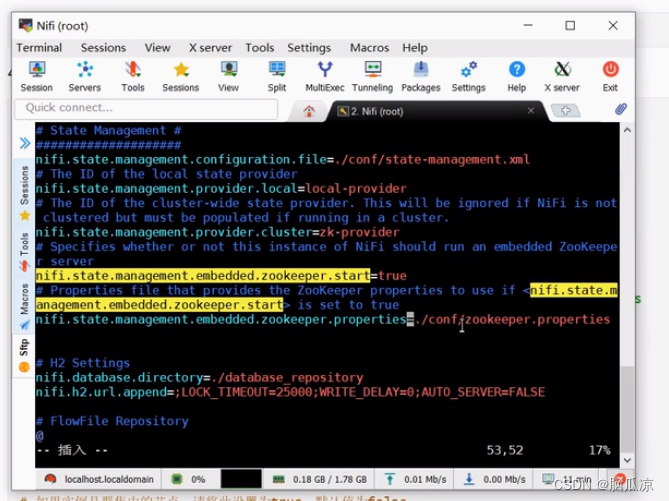
Task: Click the cursor position '53,52' indicator
Action: point(505,450)
